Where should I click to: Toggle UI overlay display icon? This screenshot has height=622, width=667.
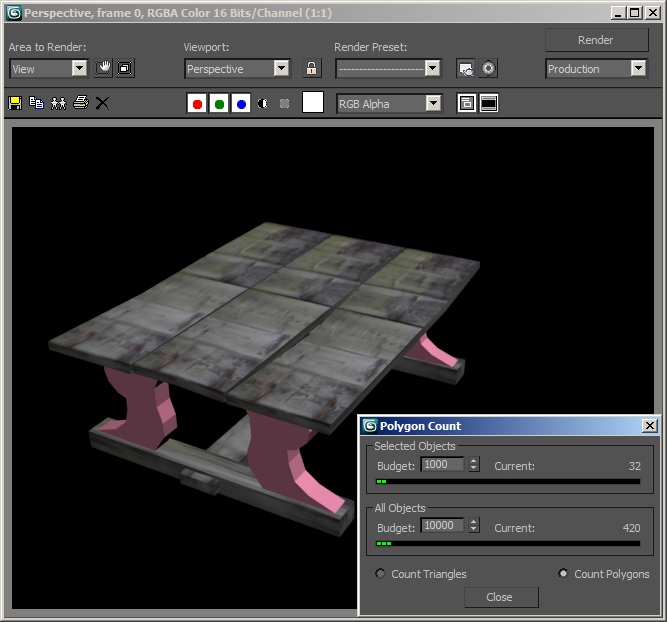(x=467, y=103)
